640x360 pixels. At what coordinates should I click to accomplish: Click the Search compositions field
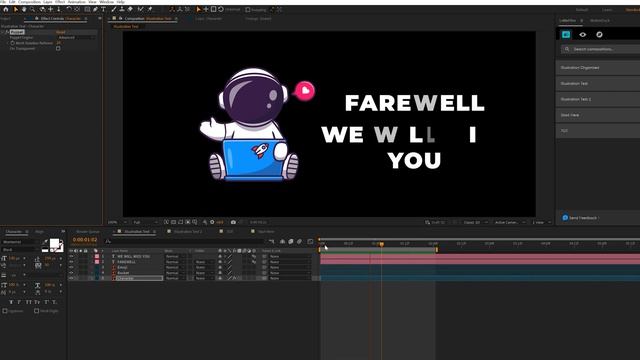(x=600, y=49)
